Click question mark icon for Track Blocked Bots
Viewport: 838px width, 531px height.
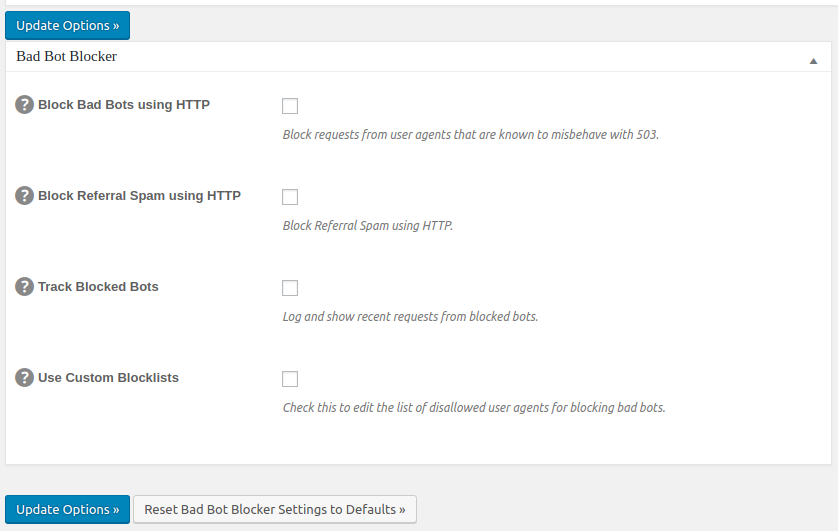click(x=25, y=287)
